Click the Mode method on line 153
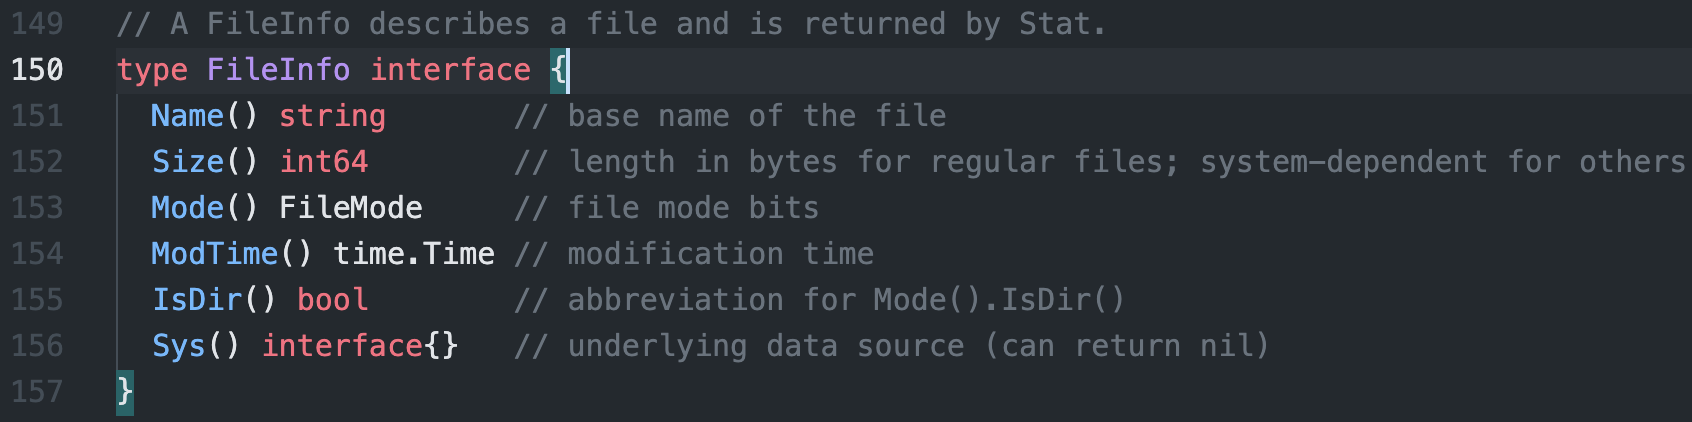1692x422 pixels. 187,208
